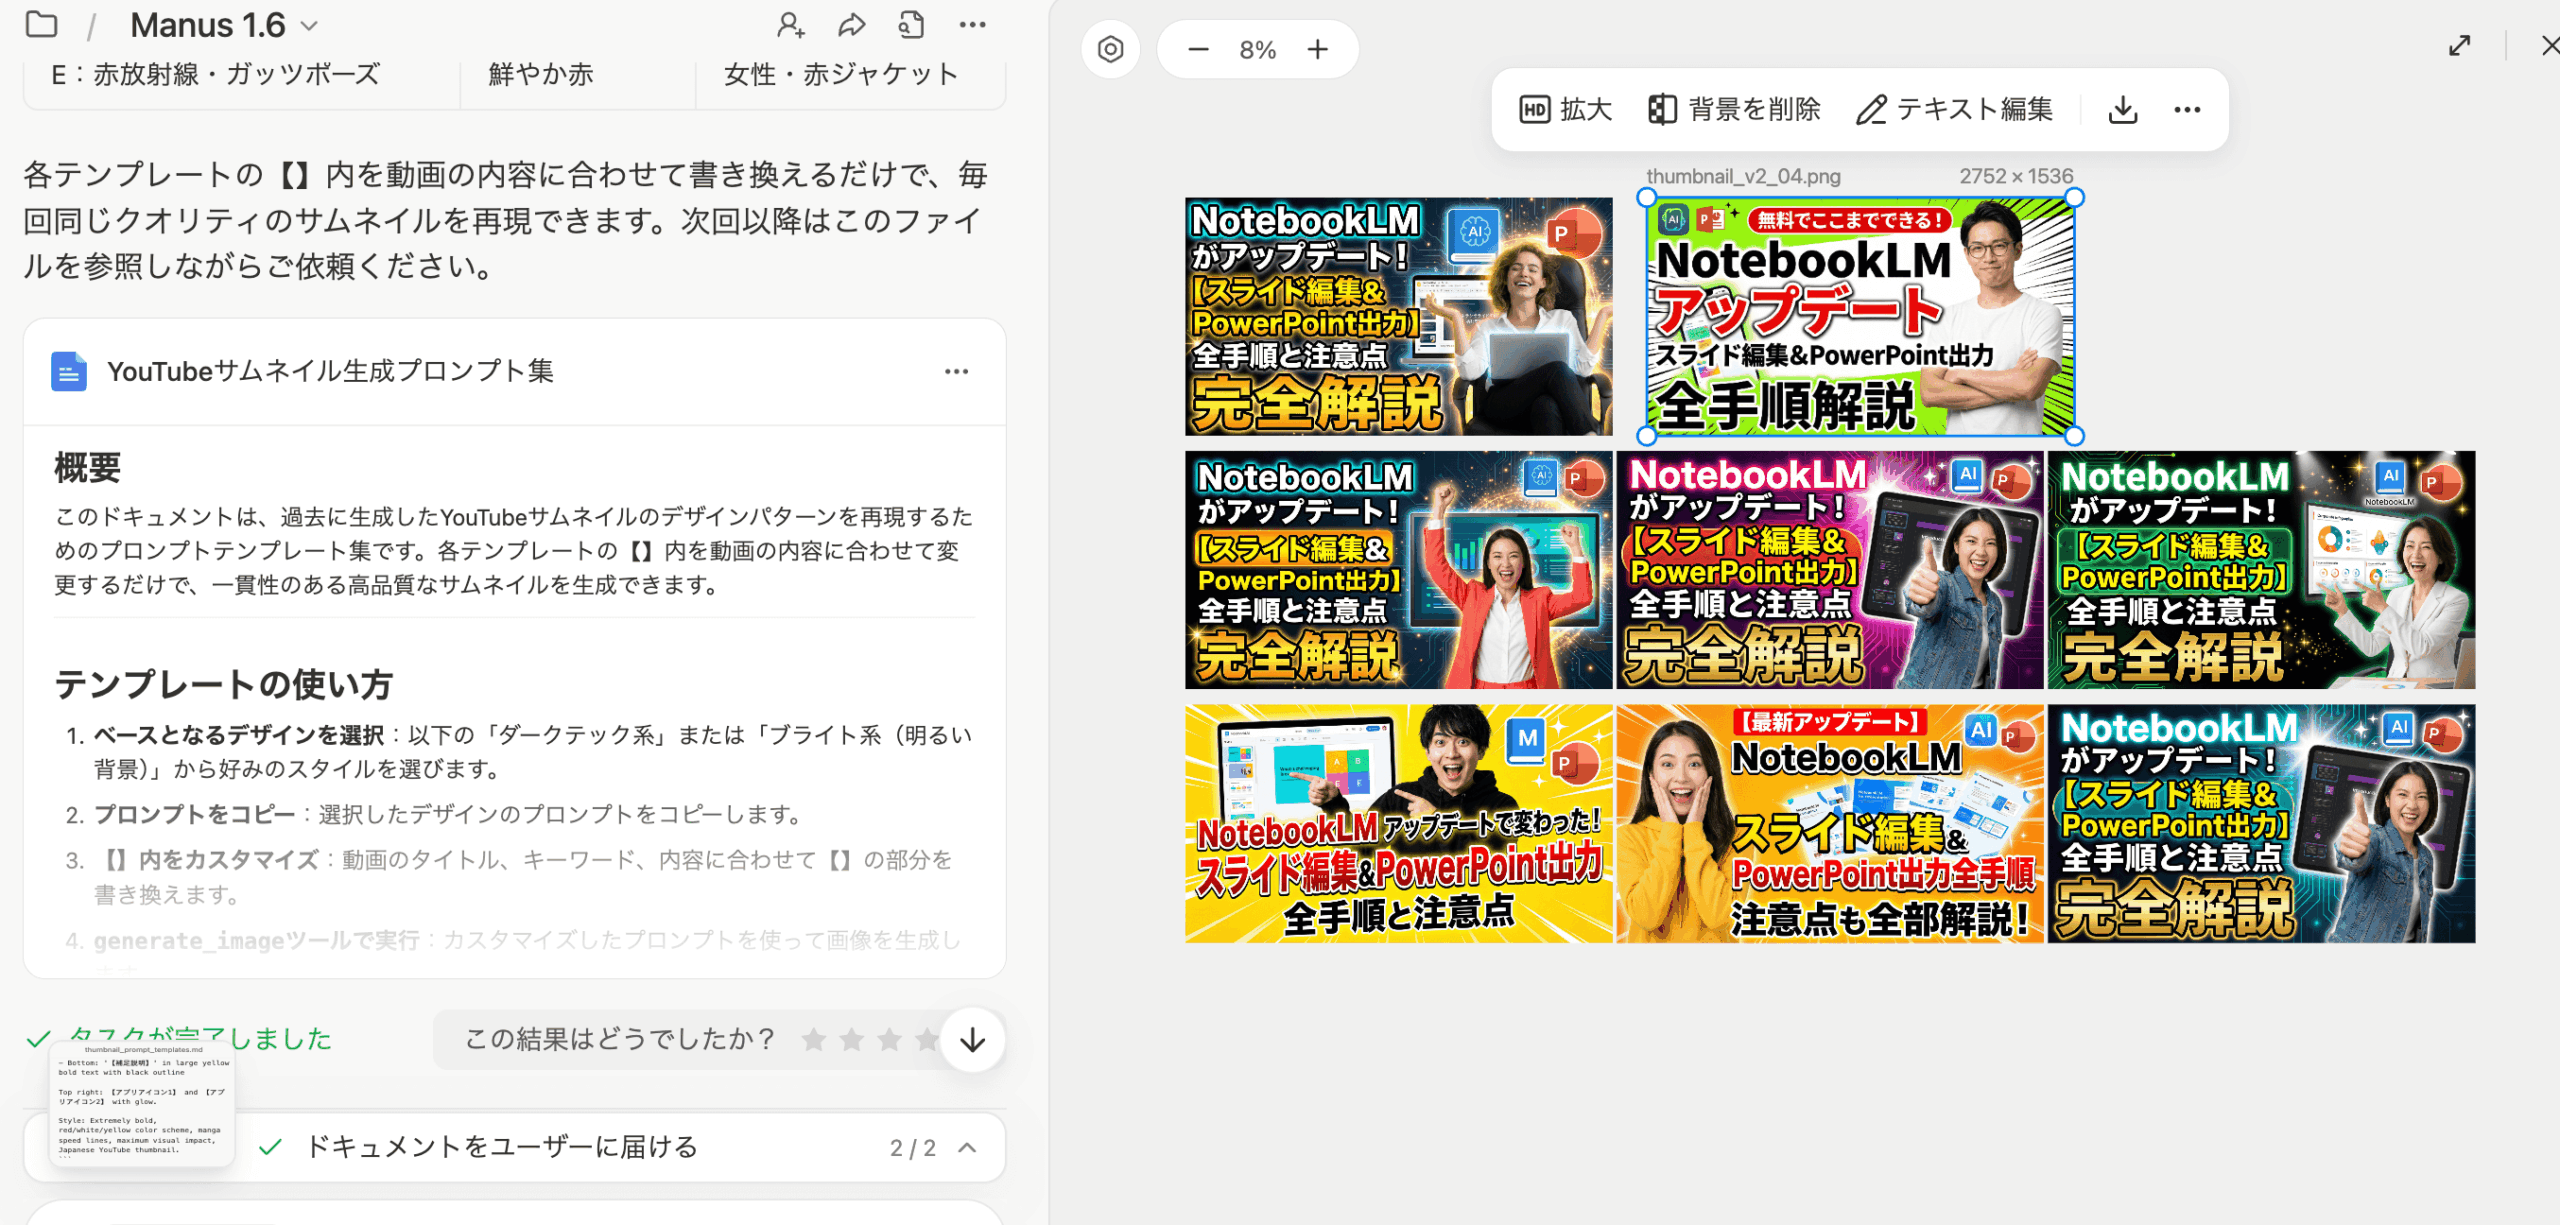This screenshot has width=2560, height=1225.
Task: Click the share arrow icon
Action: pos(851,25)
